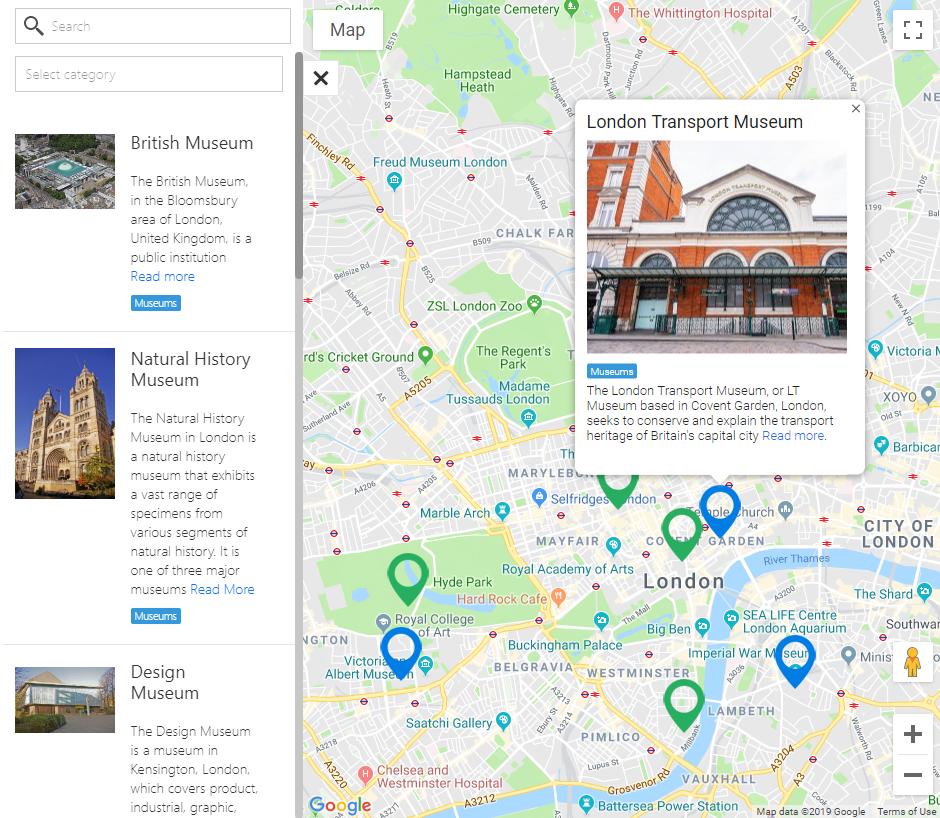Image resolution: width=940 pixels, height=818 pixels.
Task: Follow Read More under Natural History Museum
Action: [222, 590]
